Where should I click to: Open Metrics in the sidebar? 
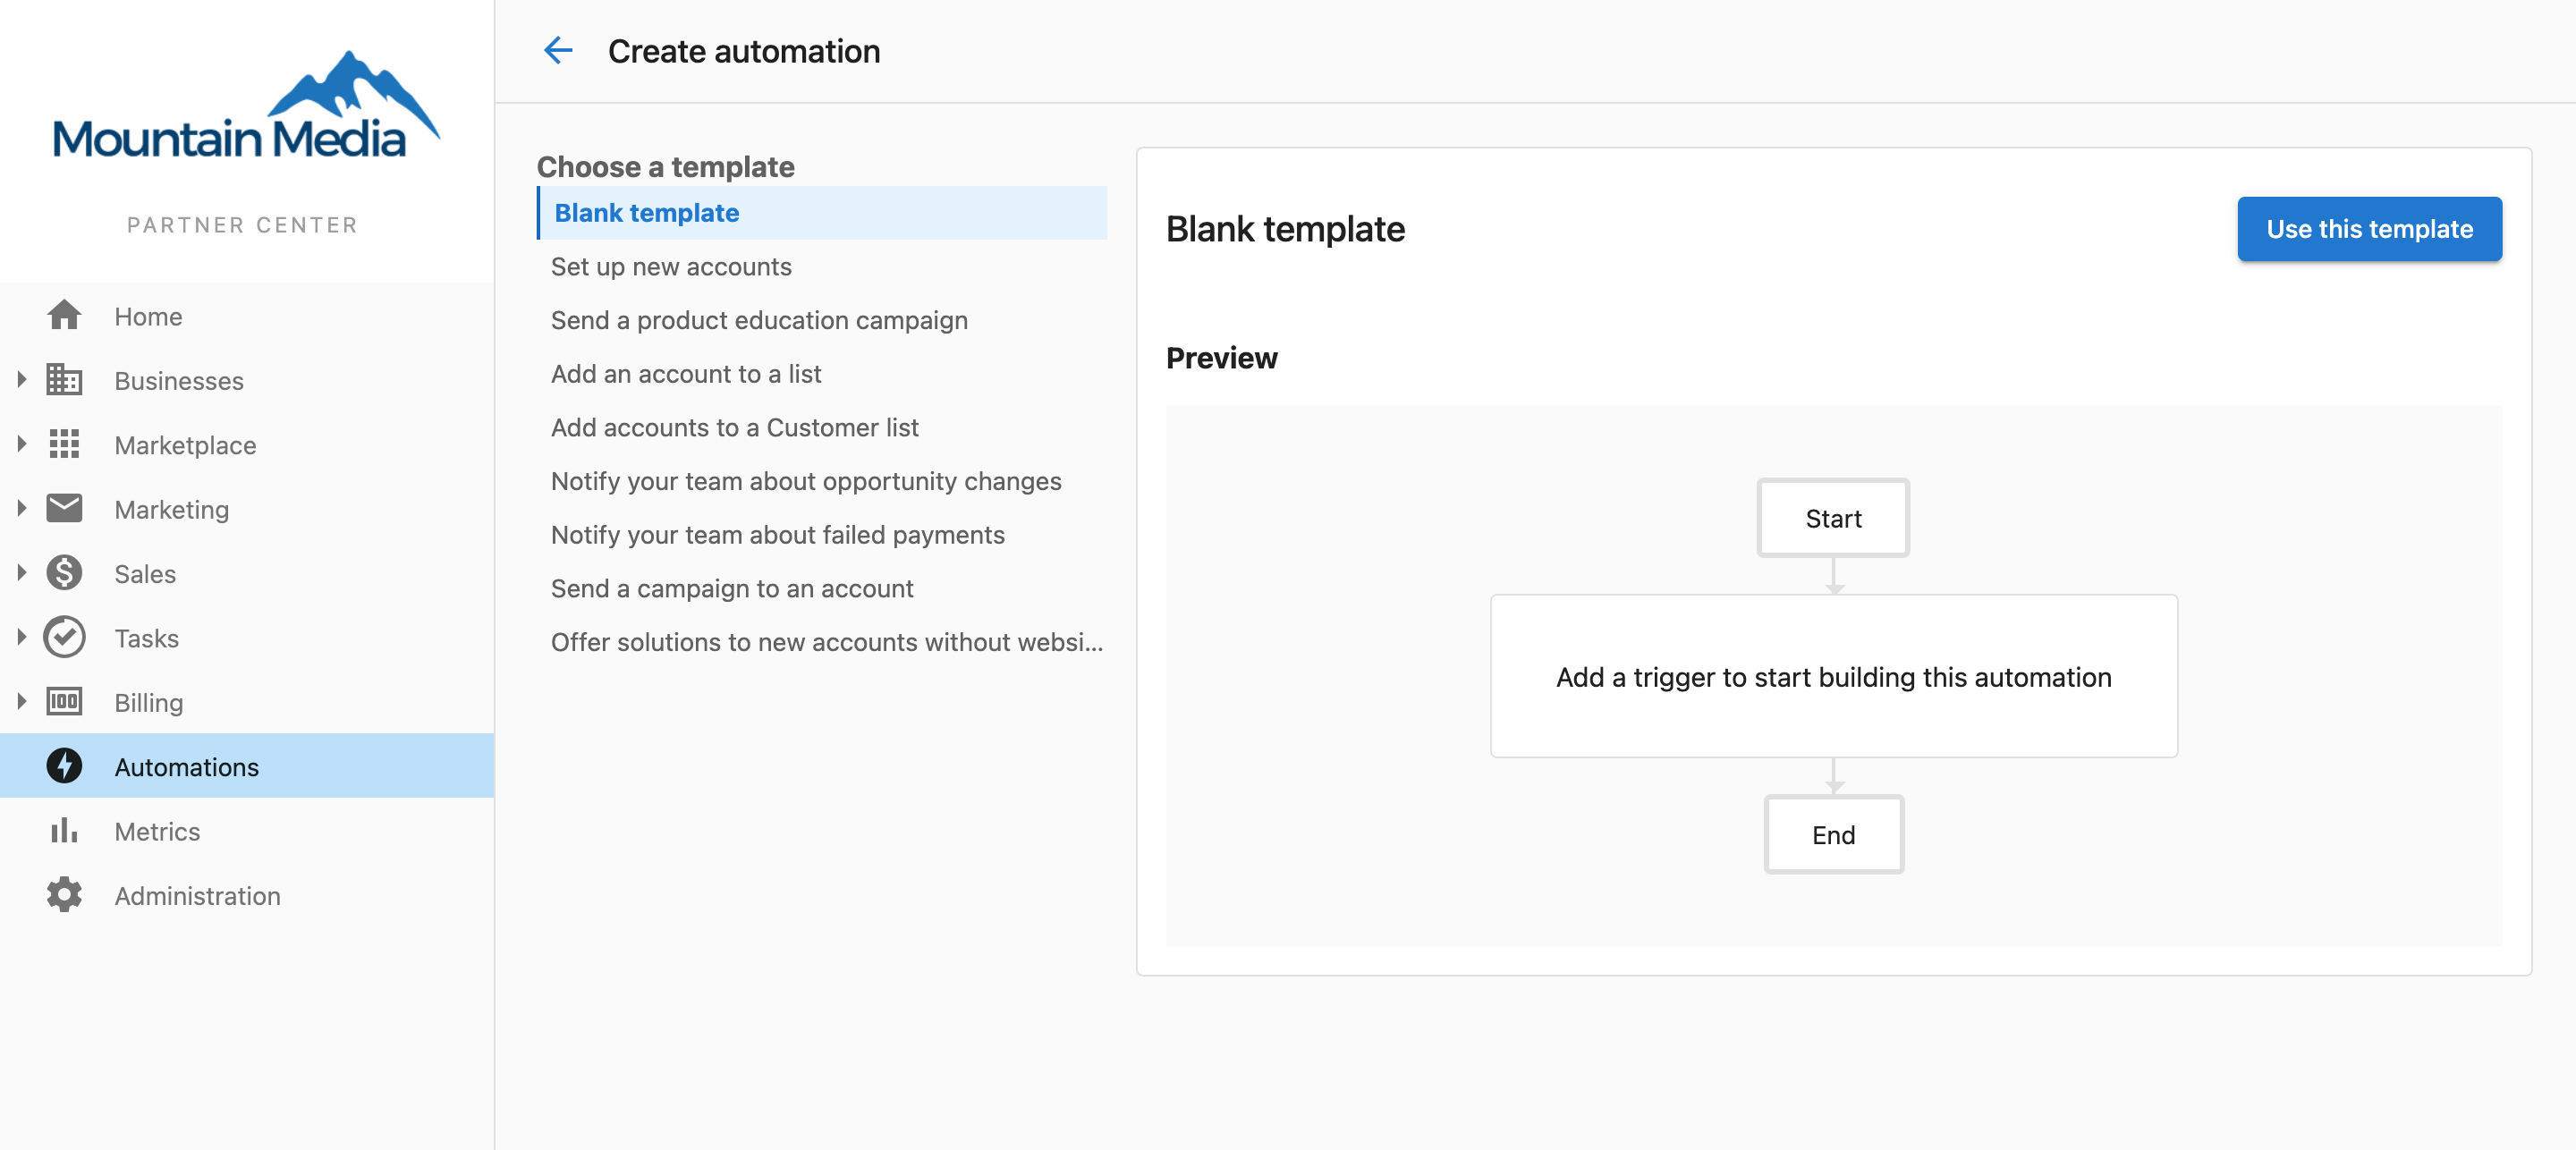pos(247,830)
